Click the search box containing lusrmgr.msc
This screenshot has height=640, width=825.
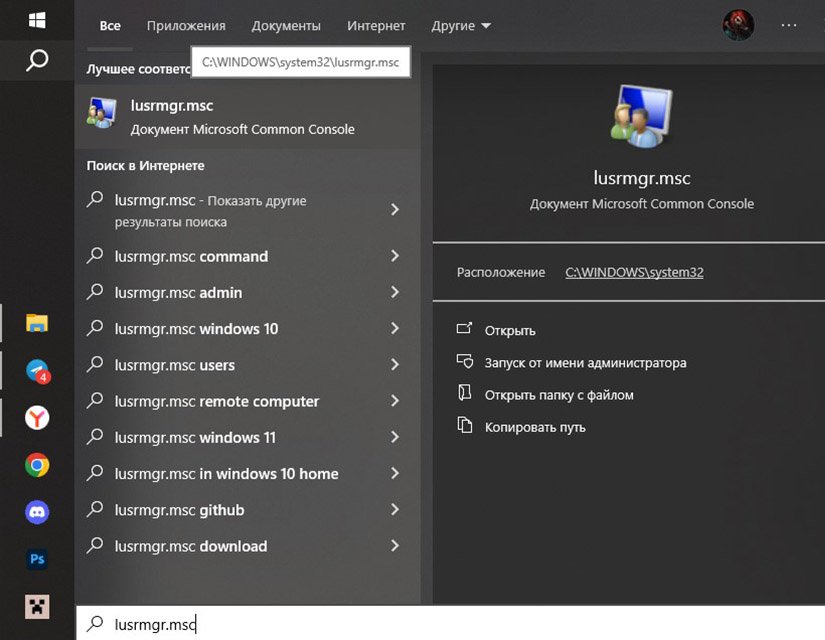click(450, 623)
